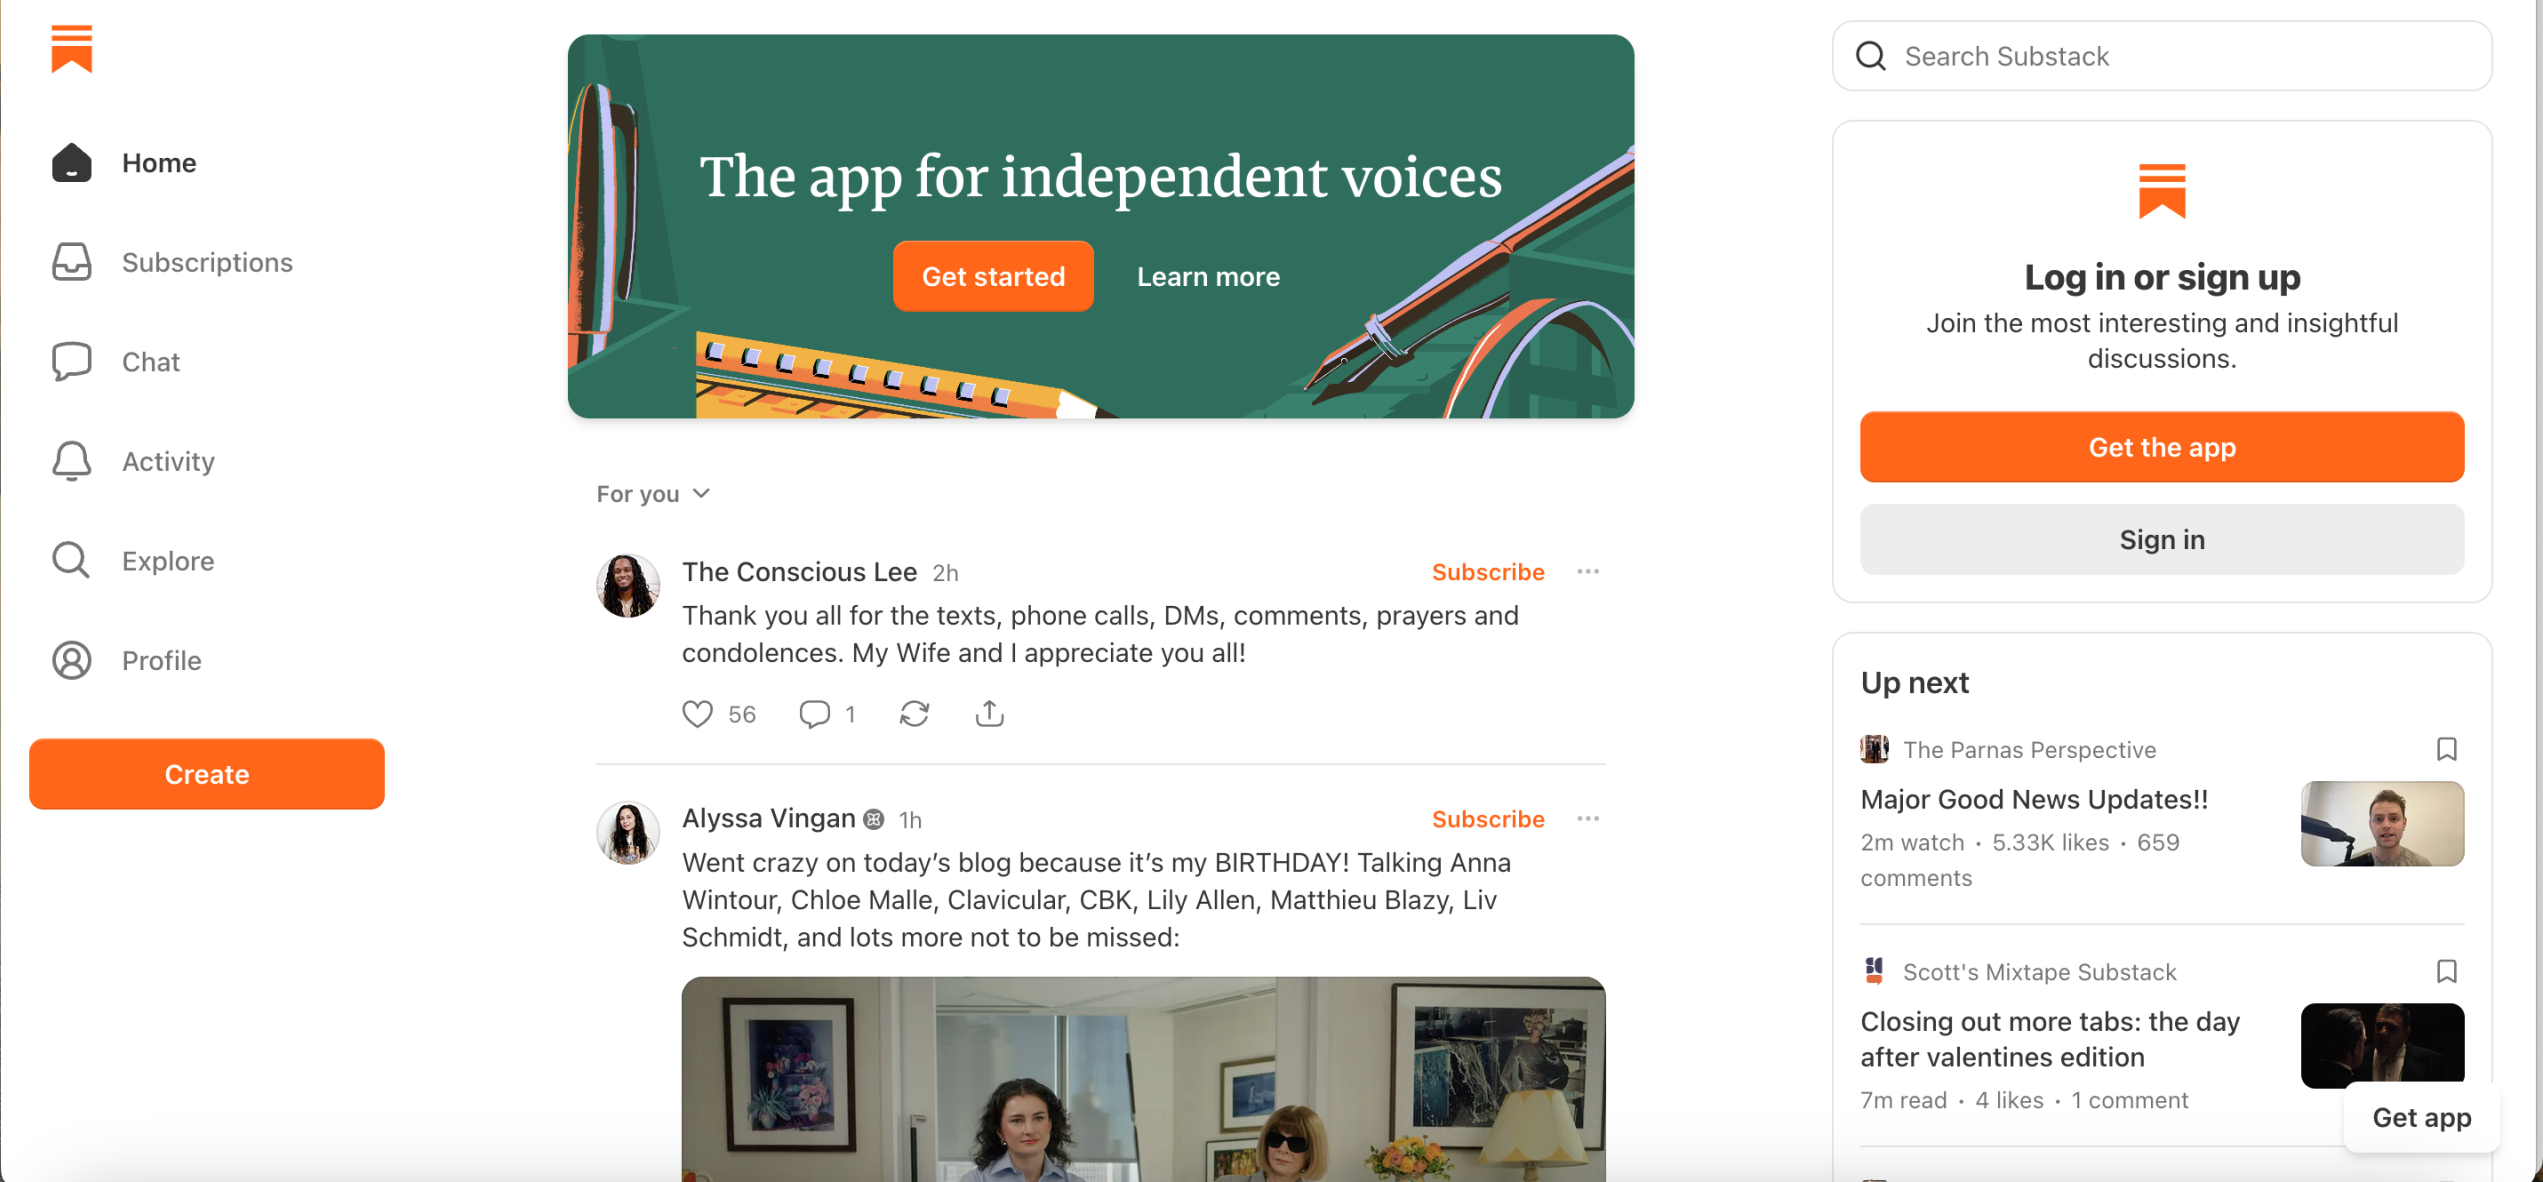Click the Get started banner button
Viewport: 2543px width, 1182px height.
pos(993,276)
